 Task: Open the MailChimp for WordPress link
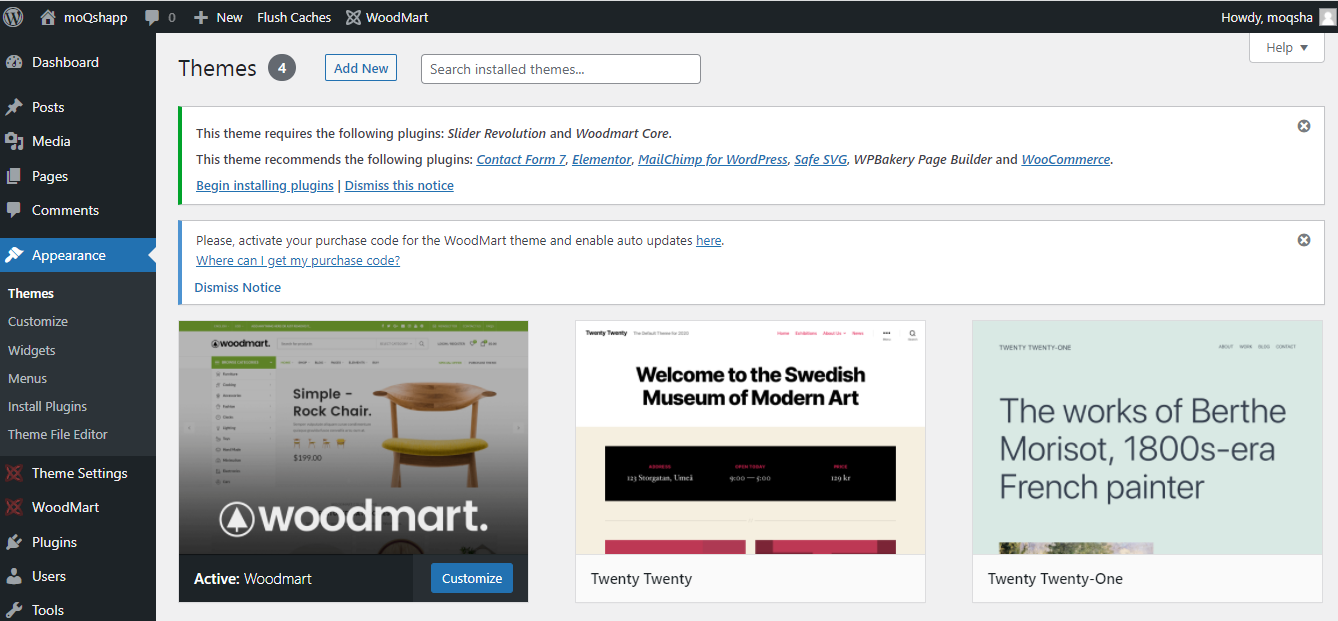coord(713,159)
